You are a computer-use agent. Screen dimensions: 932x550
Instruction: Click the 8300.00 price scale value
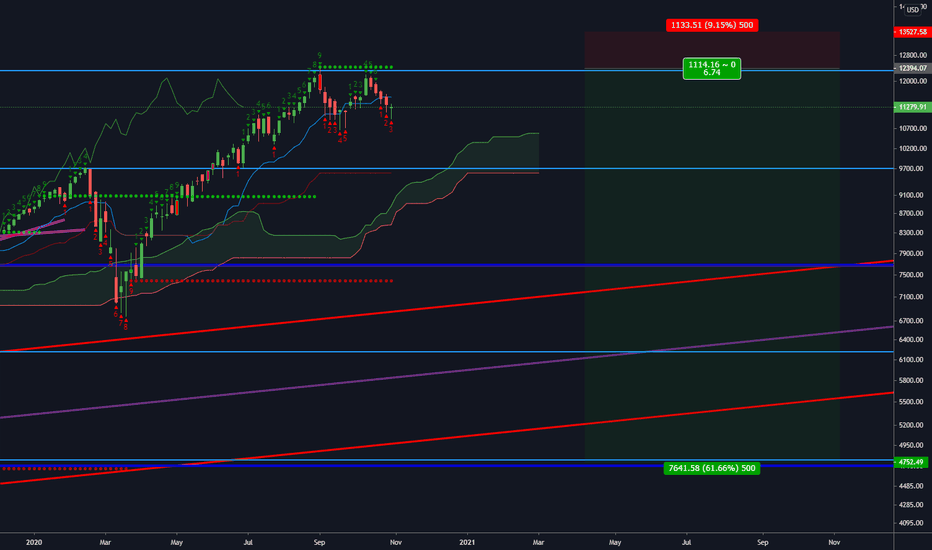click(912, 232)
